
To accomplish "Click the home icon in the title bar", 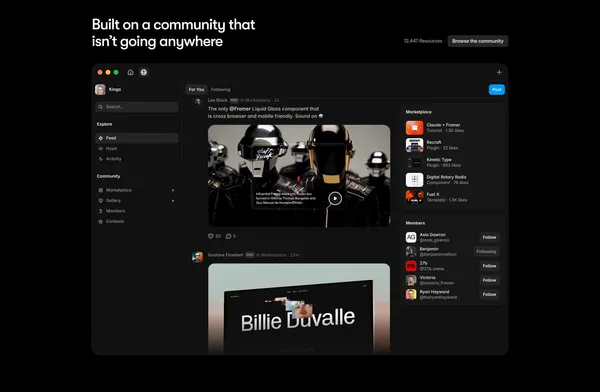I will (x=130, y=72).
